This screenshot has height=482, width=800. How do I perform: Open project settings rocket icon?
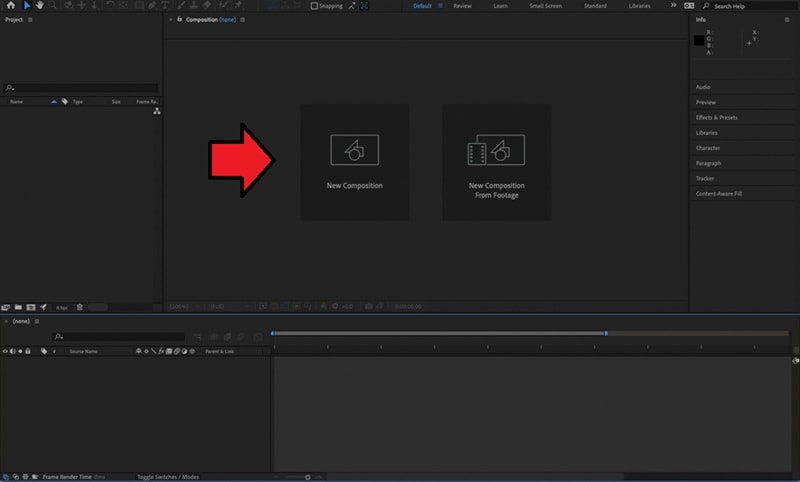click(43, 307)
